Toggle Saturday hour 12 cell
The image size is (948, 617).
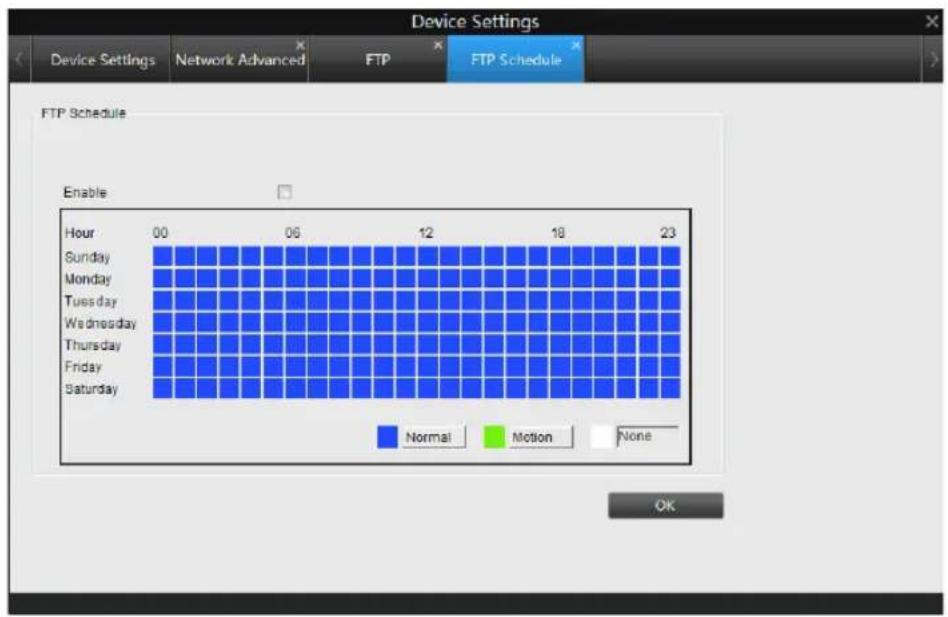coord(427,388)
